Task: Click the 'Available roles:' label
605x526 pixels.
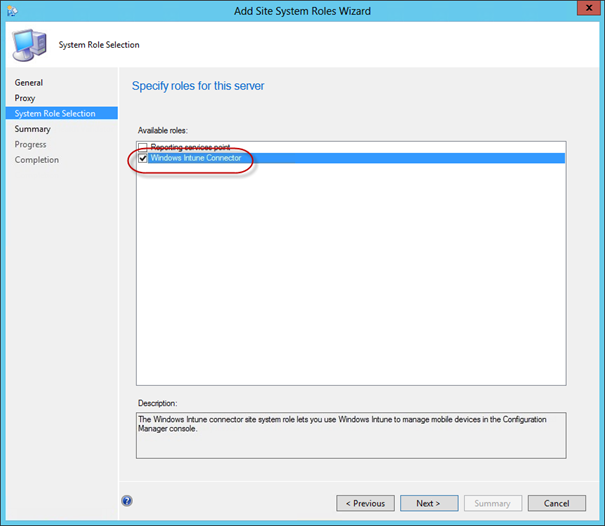Action: (x=163, y=130)
